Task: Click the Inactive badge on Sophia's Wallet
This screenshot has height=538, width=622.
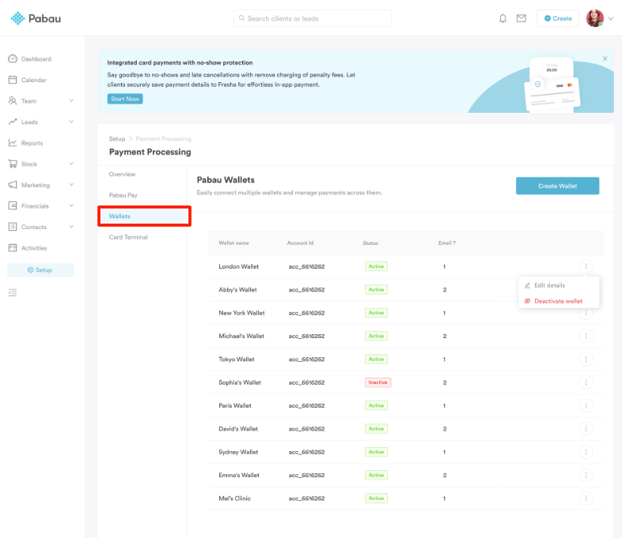Action: 378,382
